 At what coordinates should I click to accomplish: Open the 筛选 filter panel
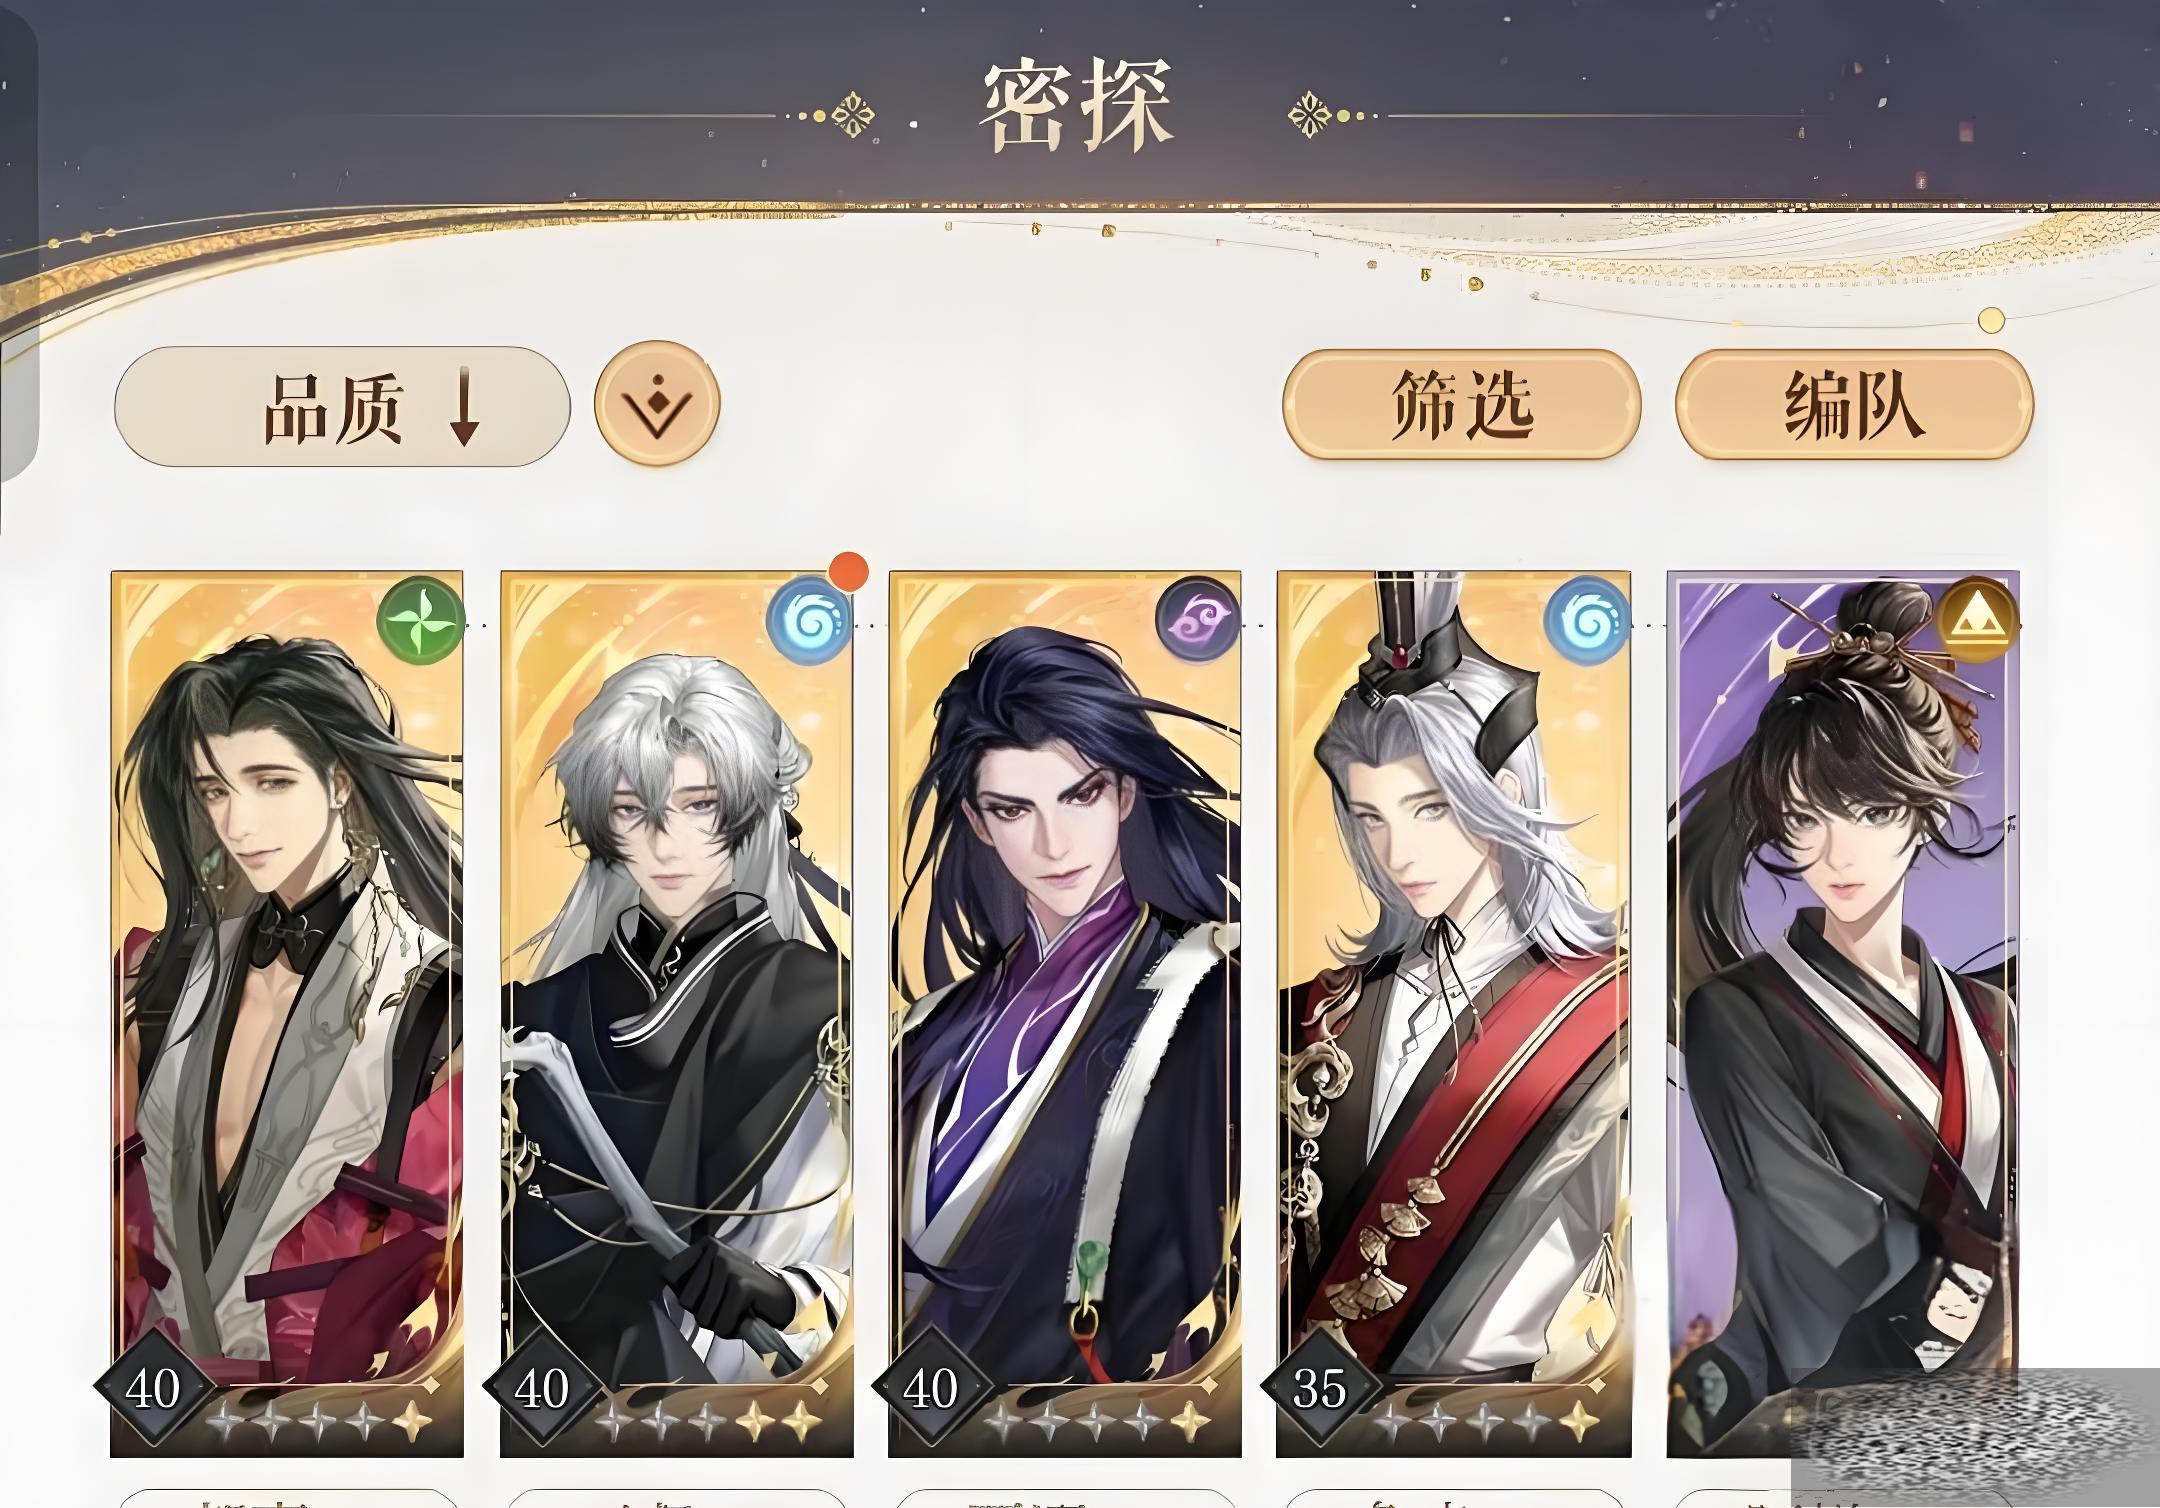(1462, 405)
